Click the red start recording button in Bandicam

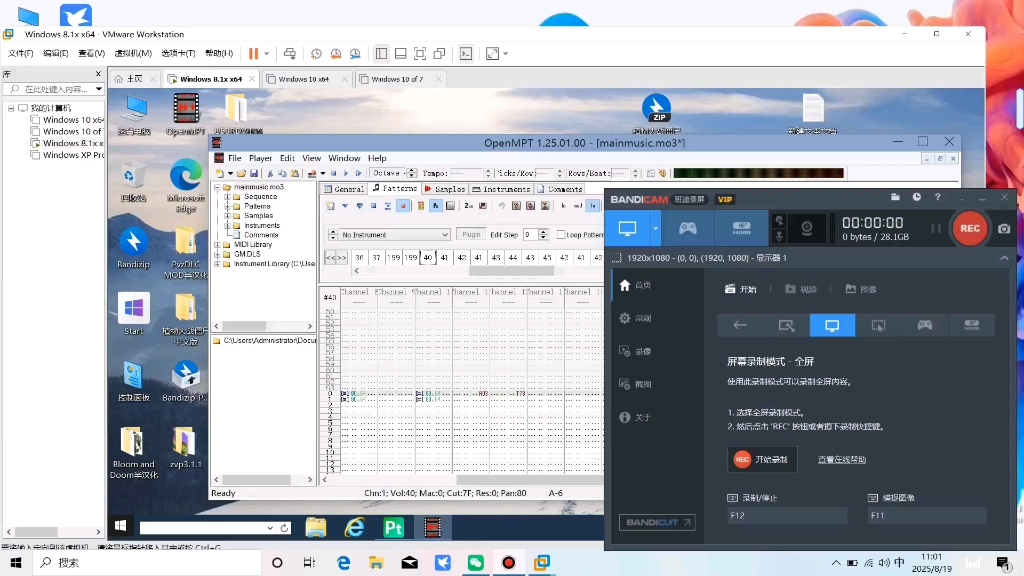click(x=762, y=460)
